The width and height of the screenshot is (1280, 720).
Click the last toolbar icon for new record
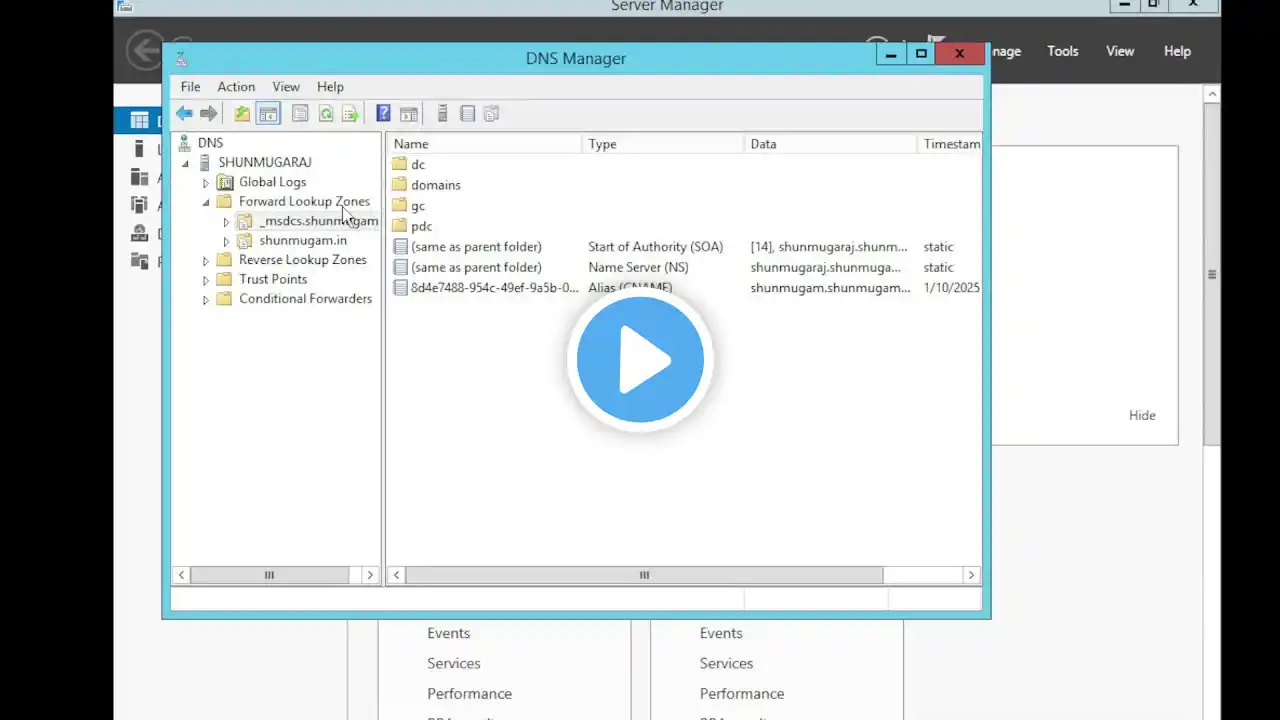491,114
